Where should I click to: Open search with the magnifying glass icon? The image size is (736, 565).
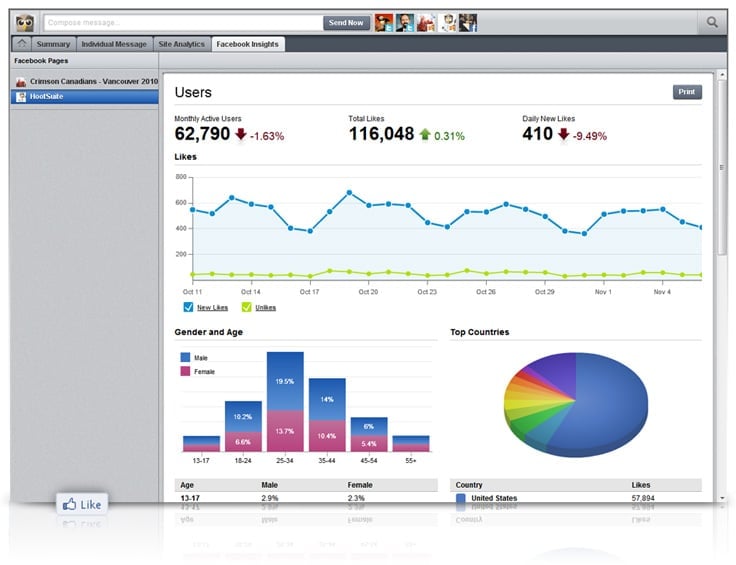click(x=712, y=22)
